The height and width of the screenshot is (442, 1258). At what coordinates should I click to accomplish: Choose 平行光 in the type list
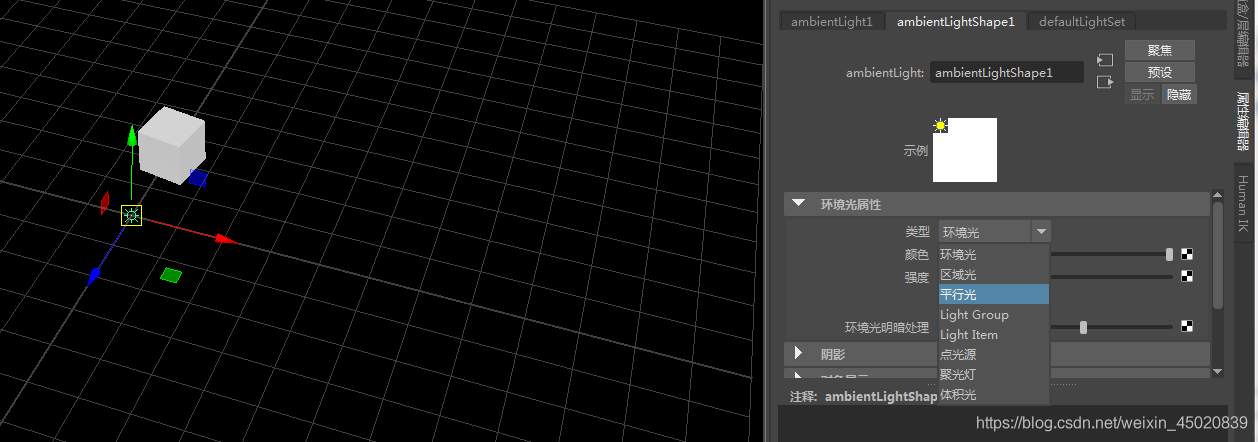coord(993,294)
